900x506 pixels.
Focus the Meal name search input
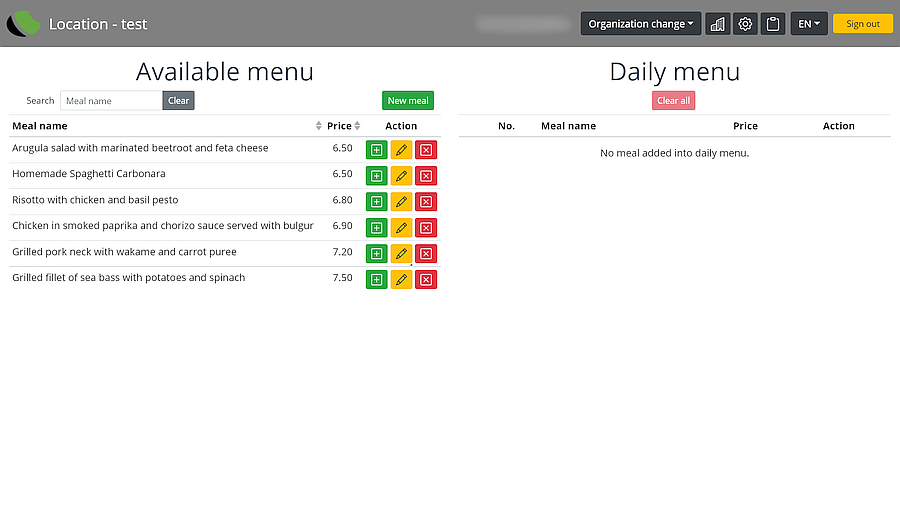(111, 100)
